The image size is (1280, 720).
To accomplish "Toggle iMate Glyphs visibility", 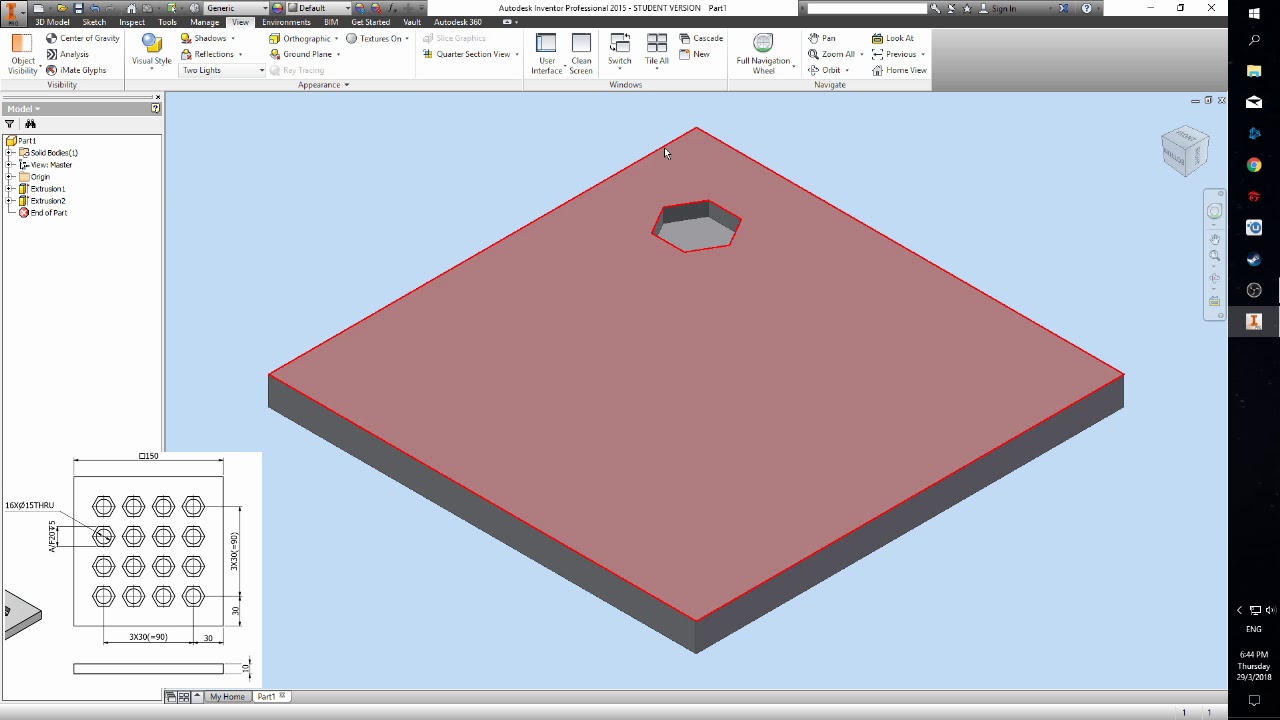I will click(76, 70).
